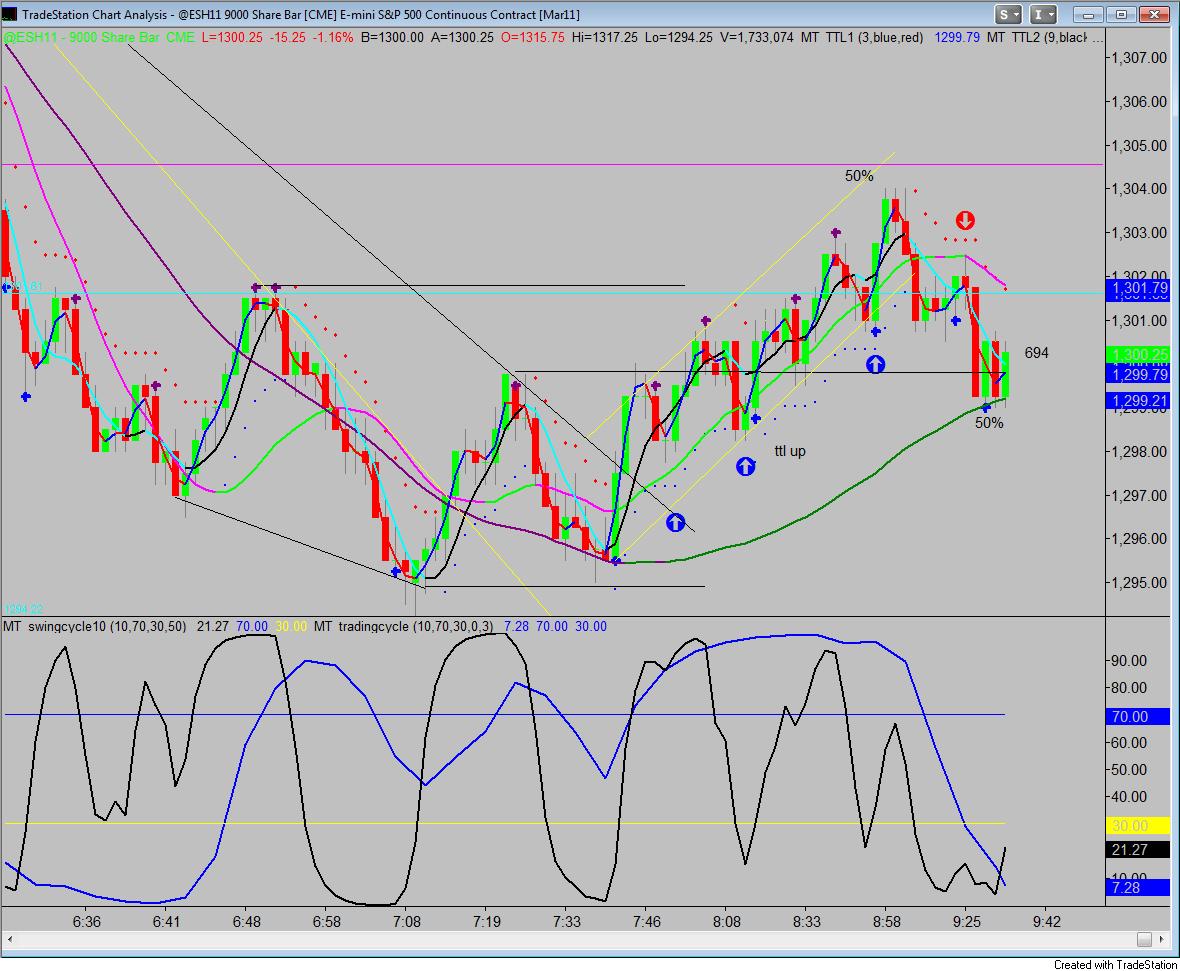Screen dimensions: 1180x971
Task: Select the MT tradingcycle (10,70,30,0,3) label
Action: [x=403, y=626]
